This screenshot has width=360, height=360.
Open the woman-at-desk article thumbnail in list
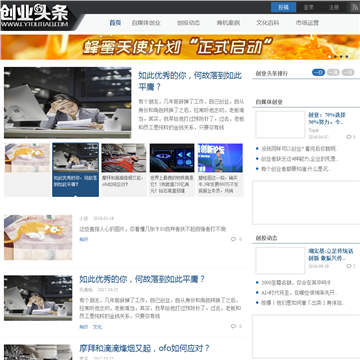(38, 298)
